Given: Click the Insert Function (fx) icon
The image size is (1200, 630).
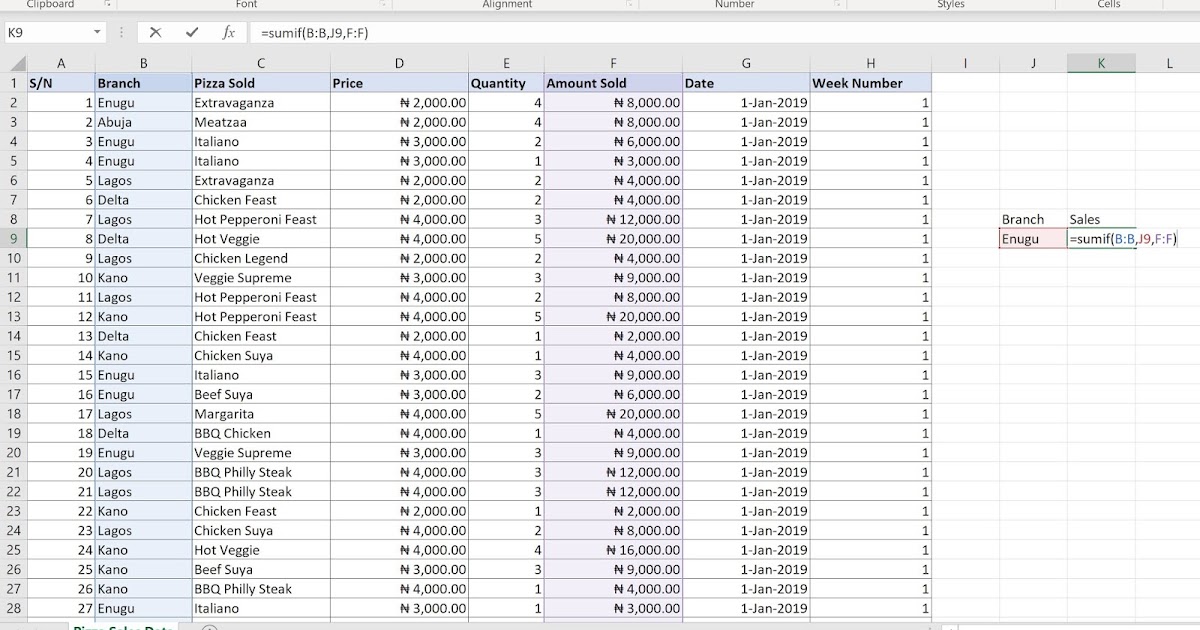Looking at the screenshot, I should [227, 31].
